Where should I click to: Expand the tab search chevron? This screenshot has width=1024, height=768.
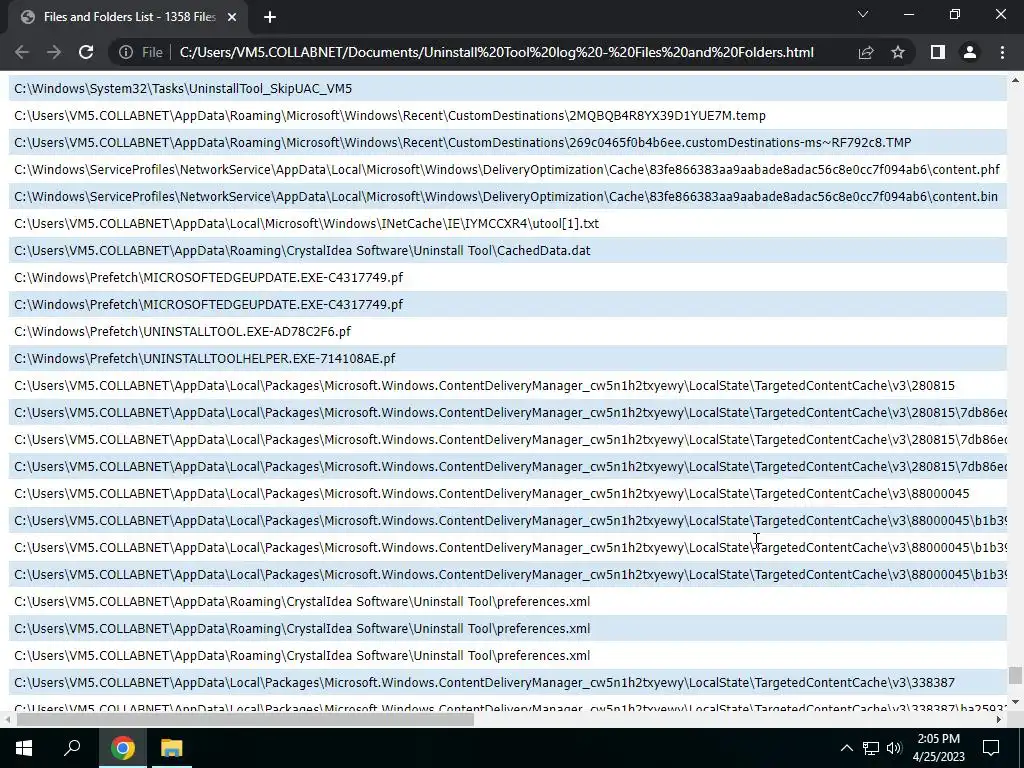[x=863, y=14]
